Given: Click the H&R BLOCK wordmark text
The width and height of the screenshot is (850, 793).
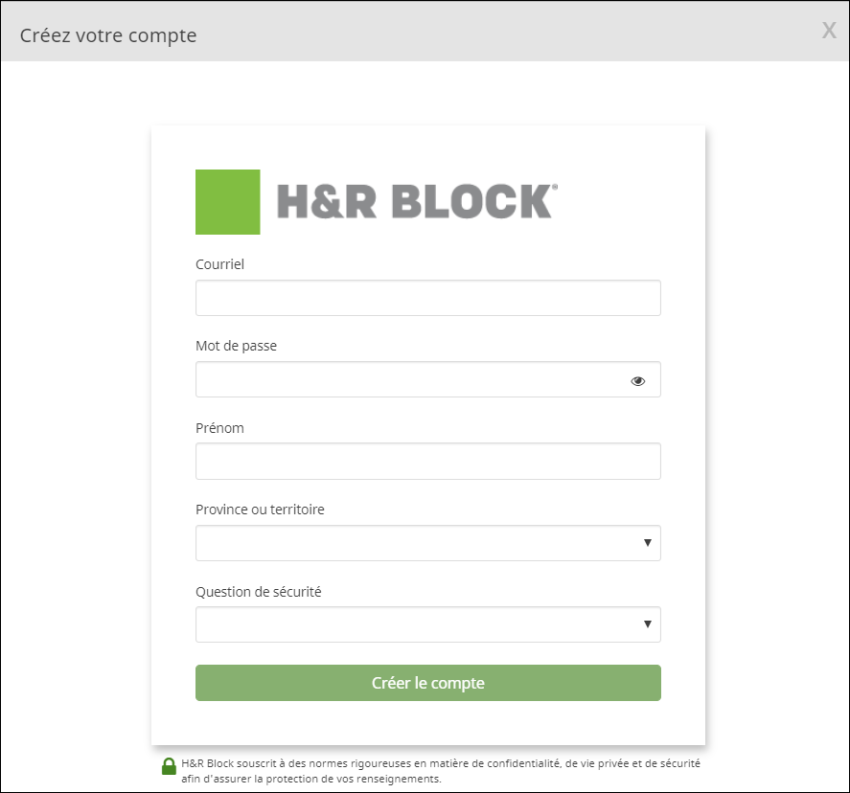Looking at the screenshot, I should (417, 201).
